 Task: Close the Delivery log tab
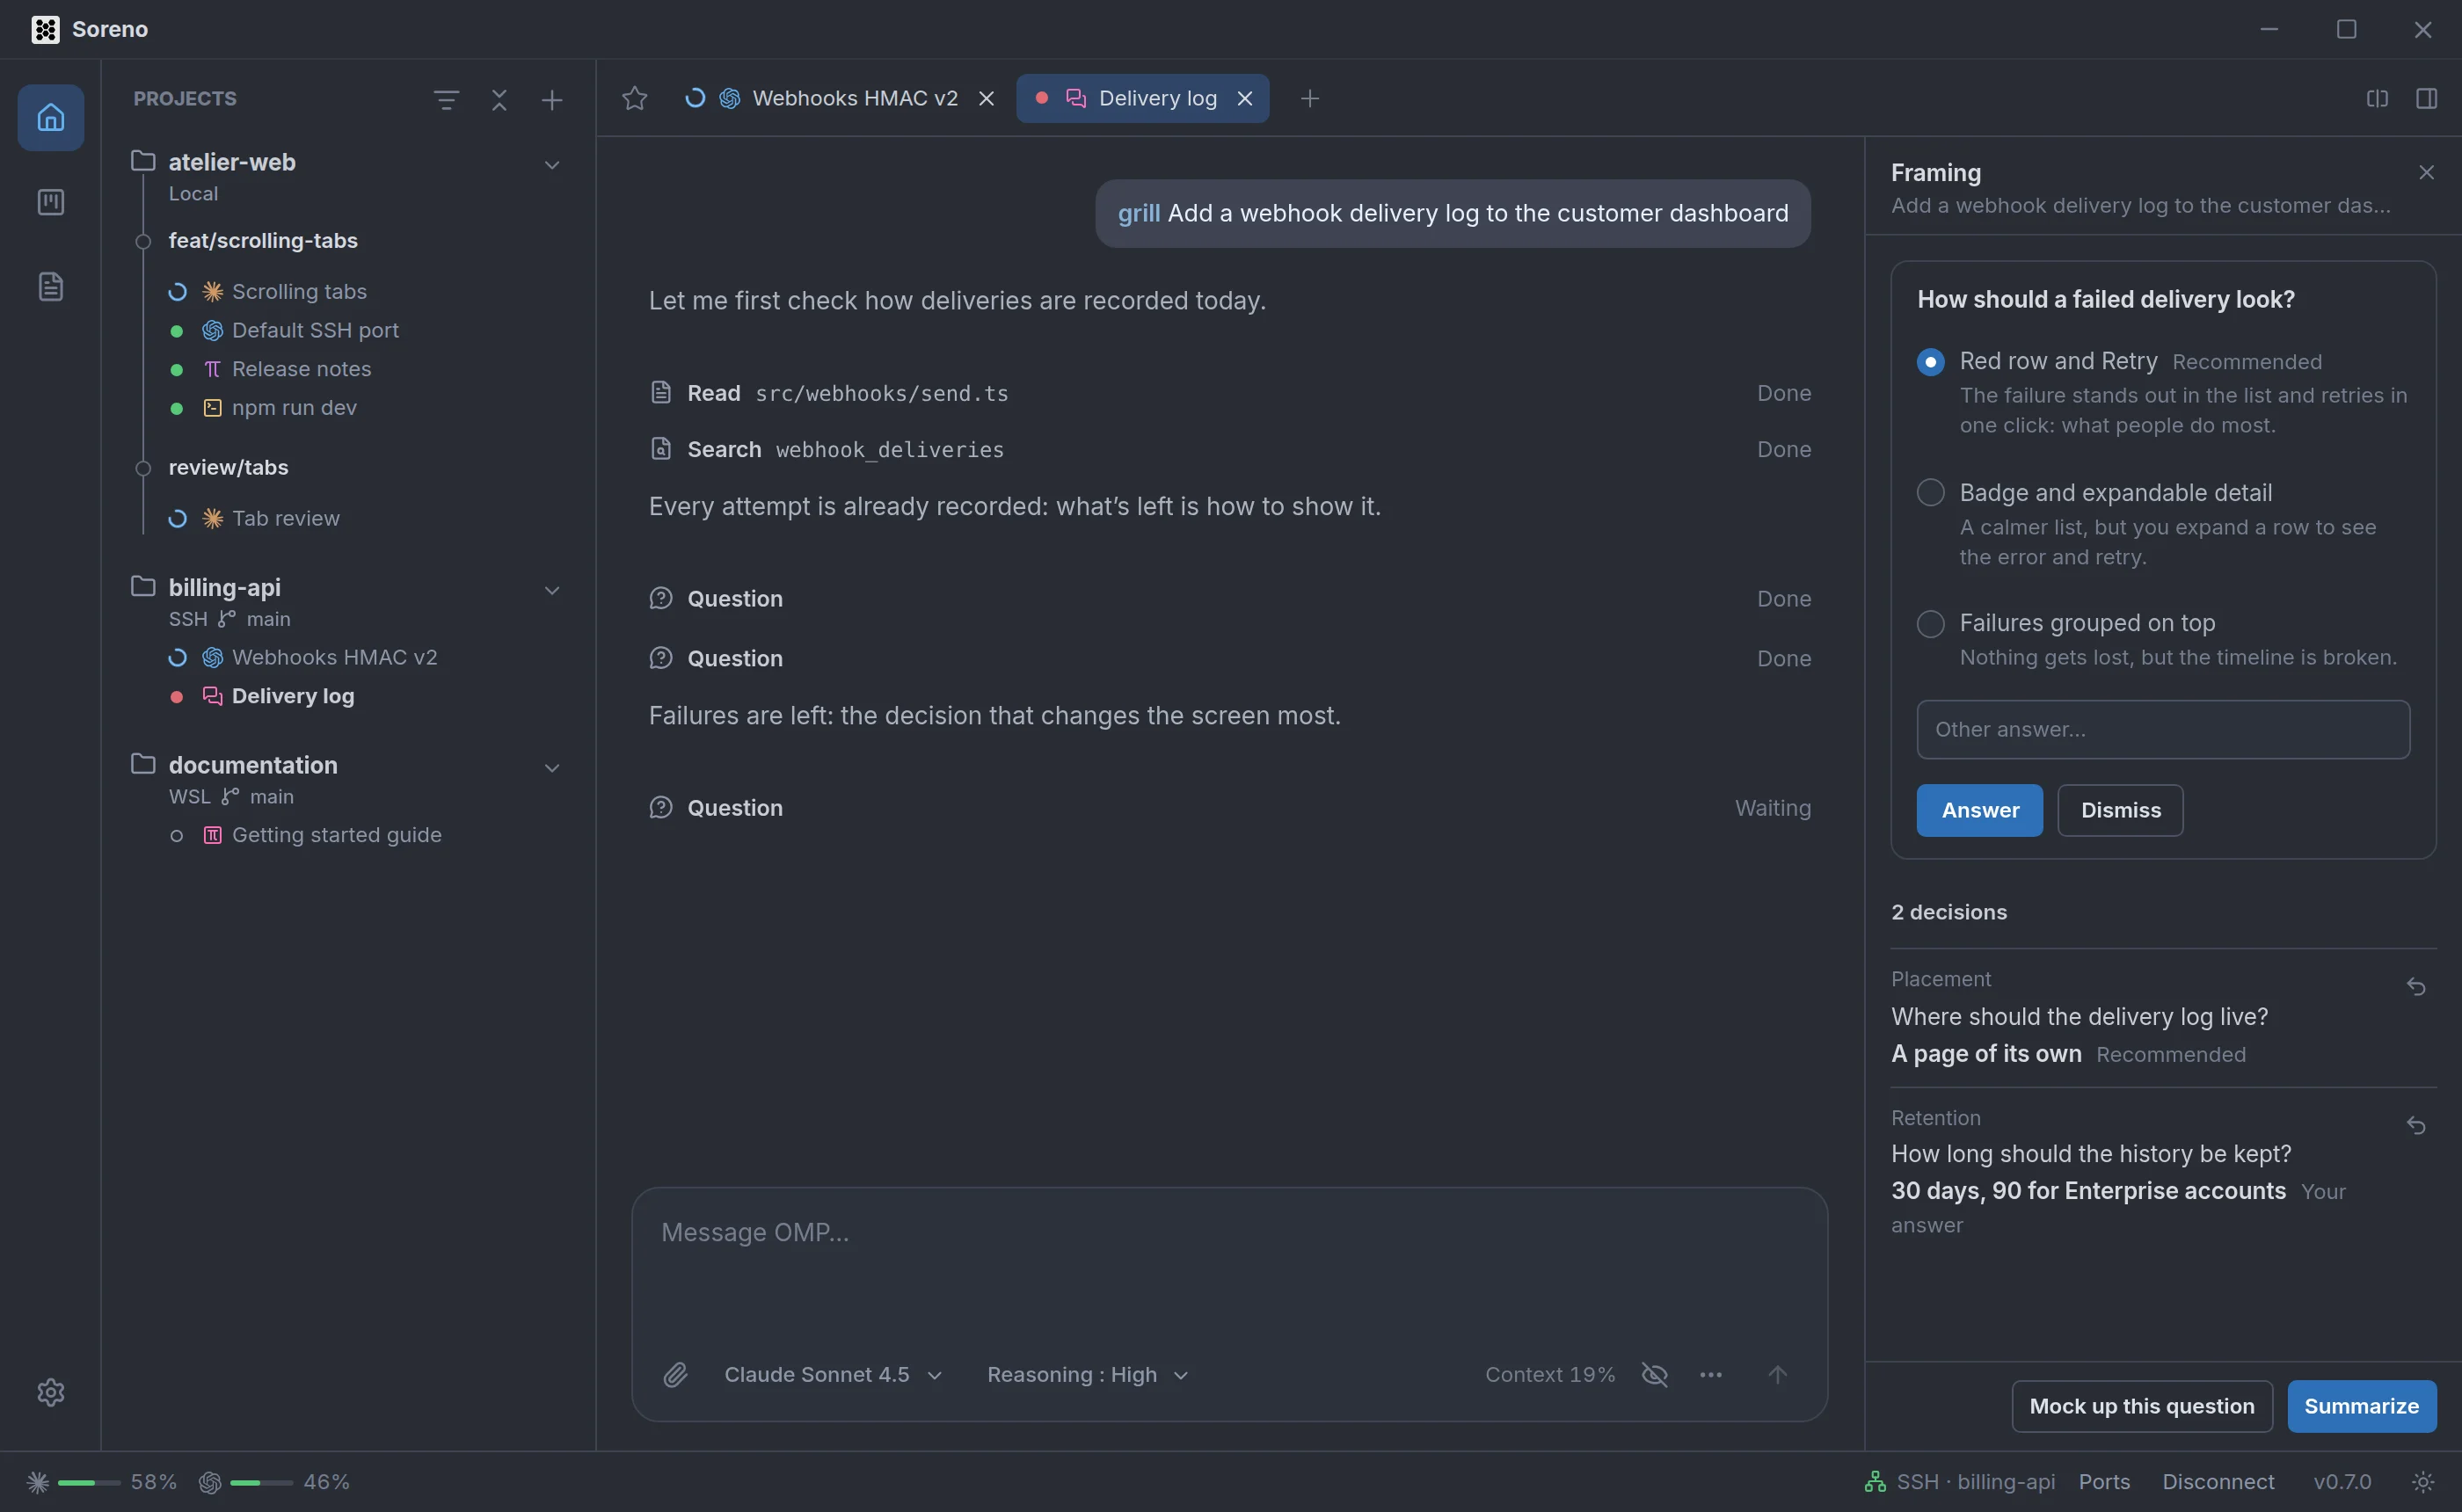tap(1245, 98)
